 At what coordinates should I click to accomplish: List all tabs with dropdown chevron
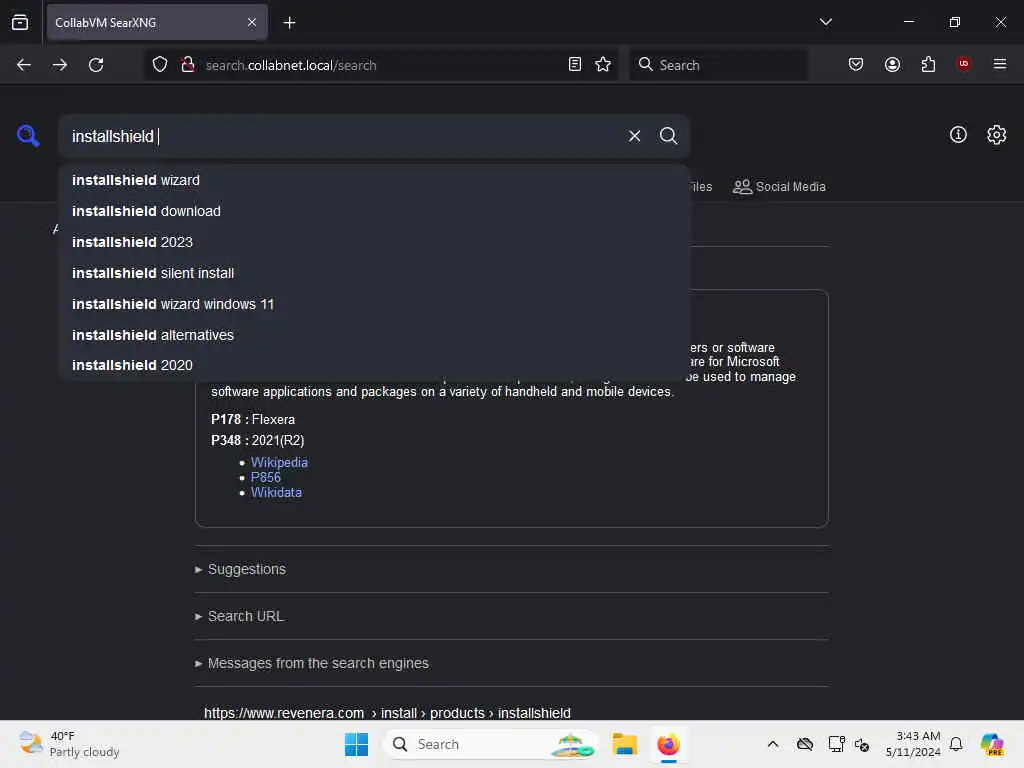click(x=825, y=22)
